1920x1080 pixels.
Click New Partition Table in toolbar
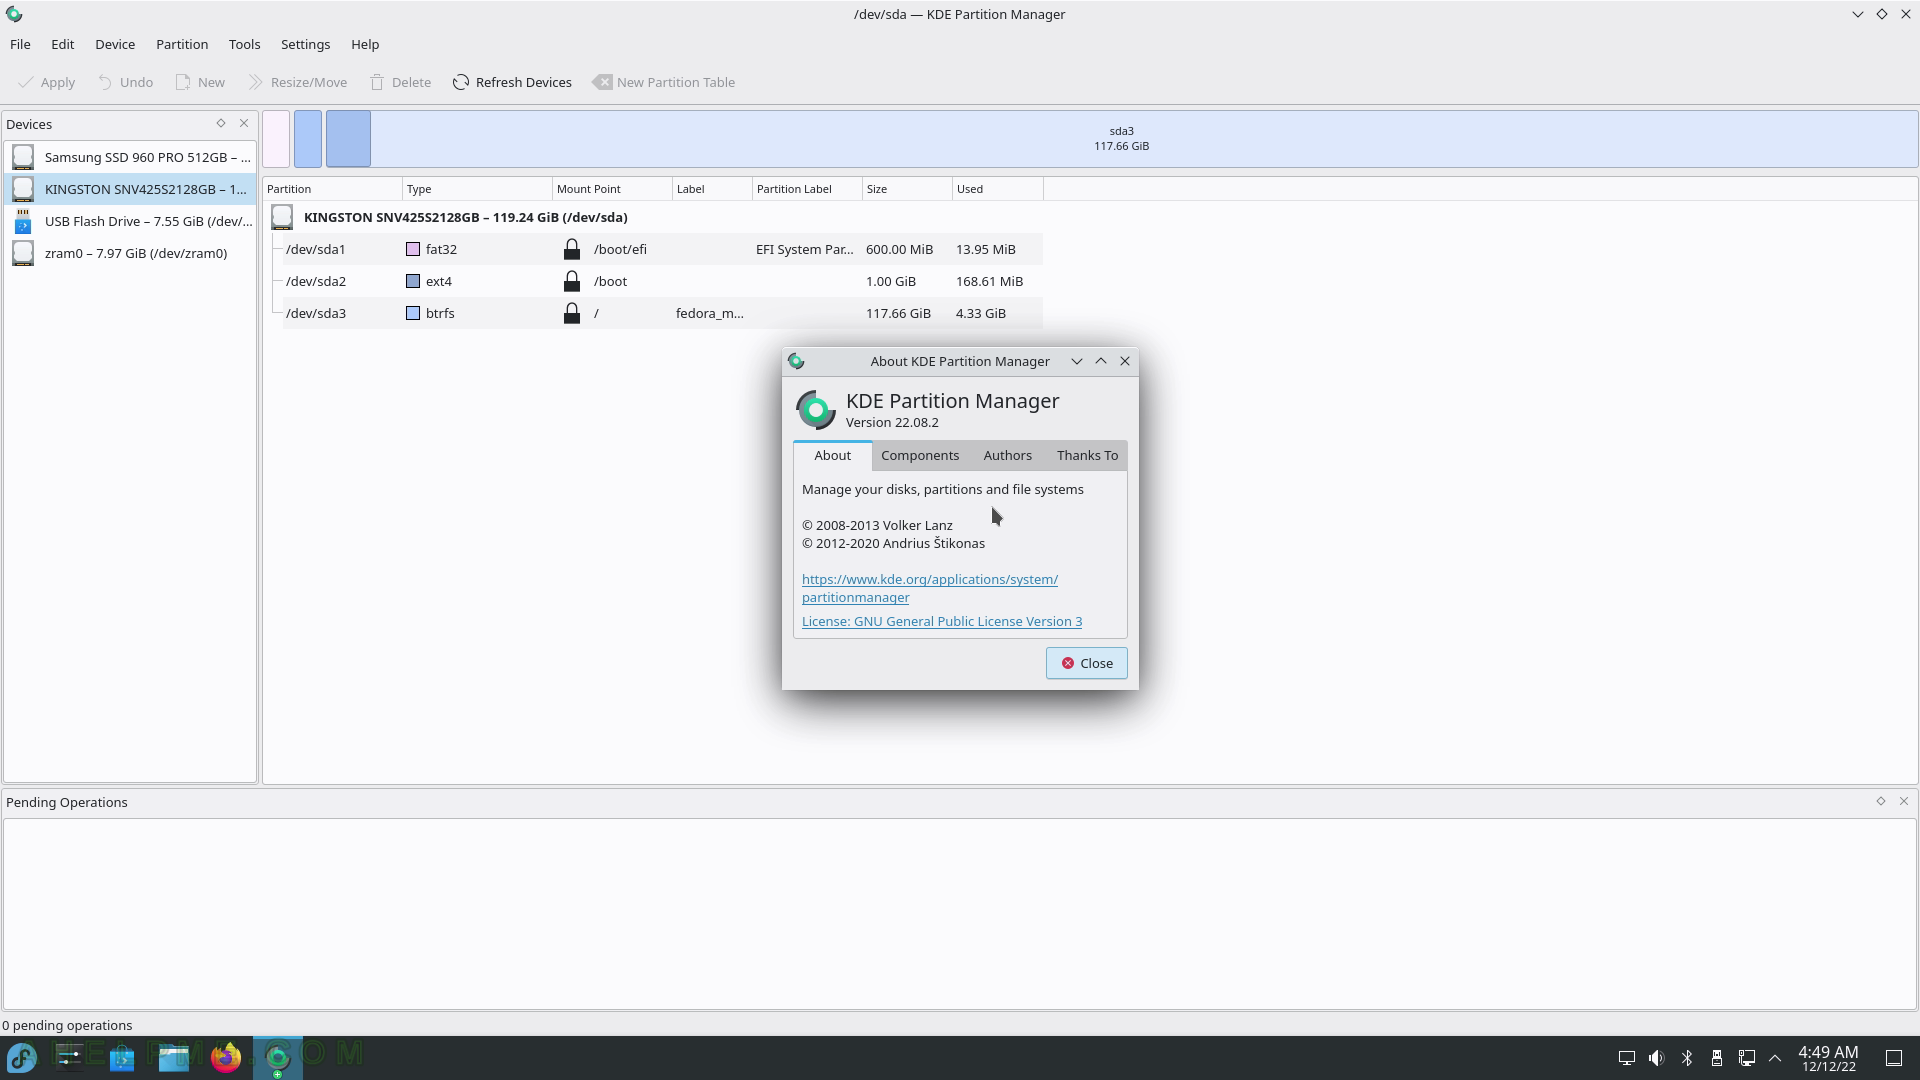664,82
